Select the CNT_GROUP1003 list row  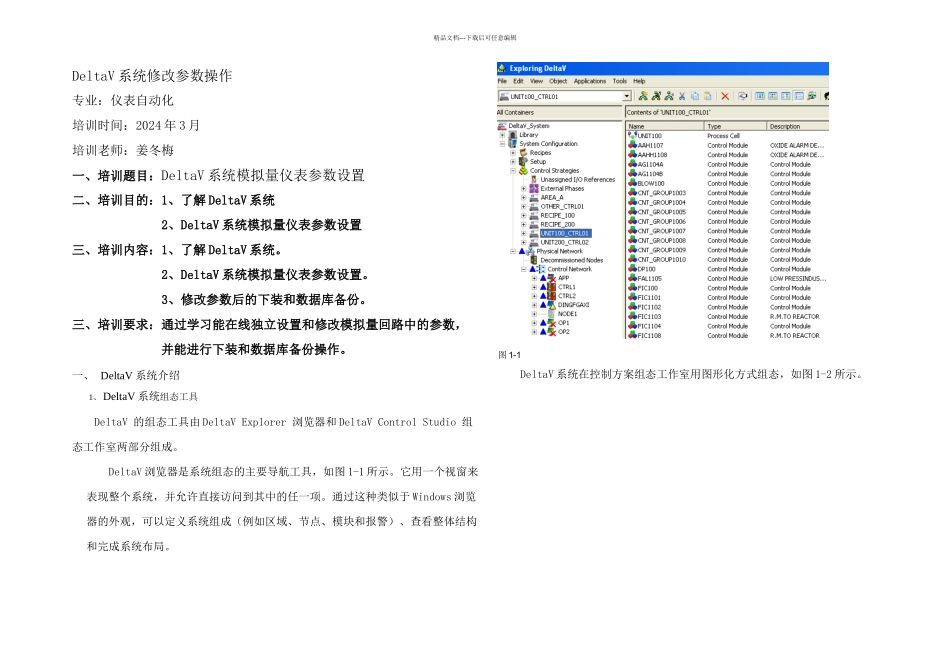pyautogui.click(x=727, y=193)
